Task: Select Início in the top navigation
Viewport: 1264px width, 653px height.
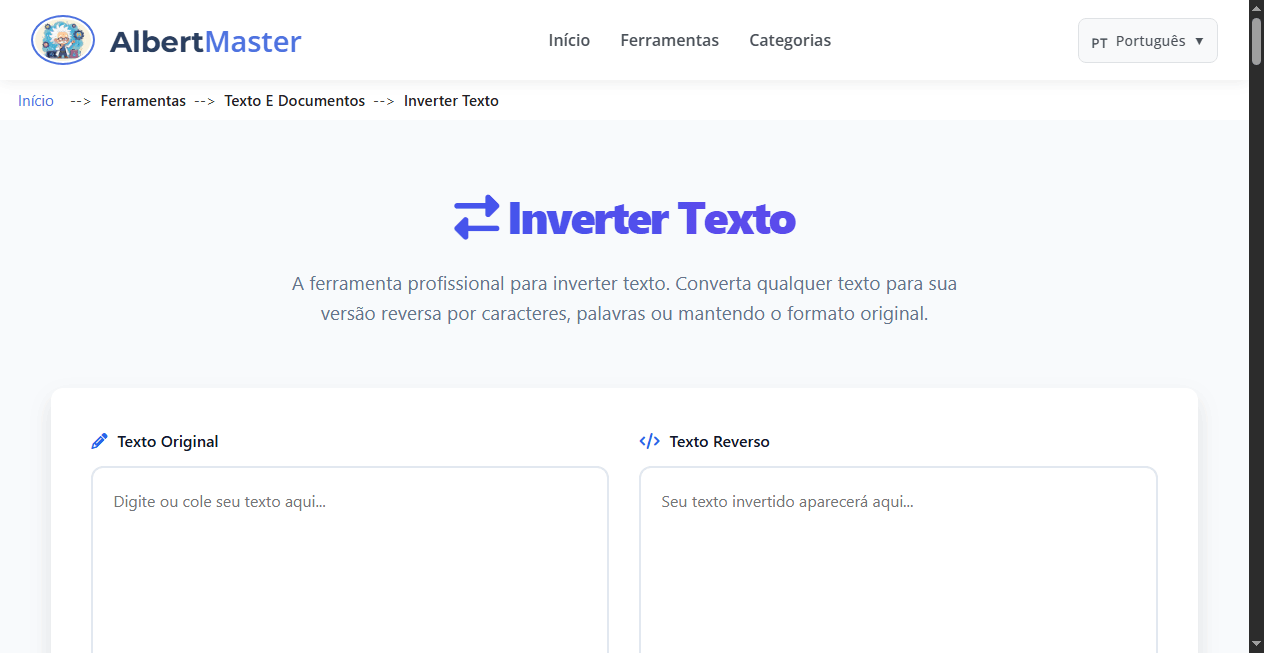Action: point(568,40)
